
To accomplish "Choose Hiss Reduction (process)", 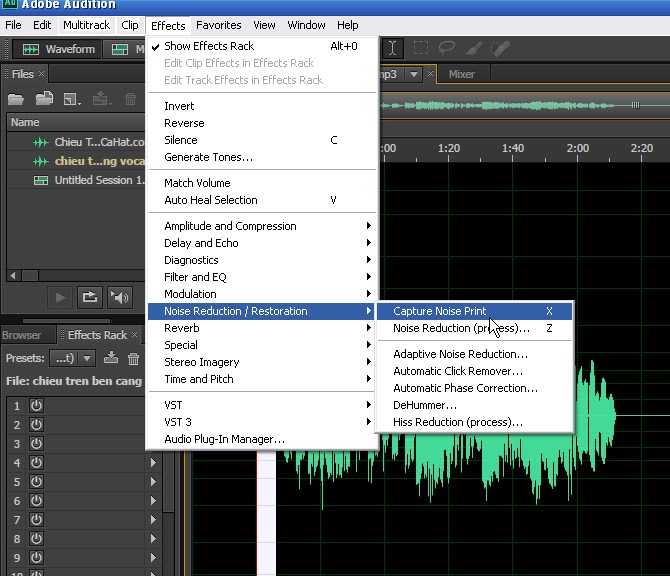I will [x=474, y=422].
